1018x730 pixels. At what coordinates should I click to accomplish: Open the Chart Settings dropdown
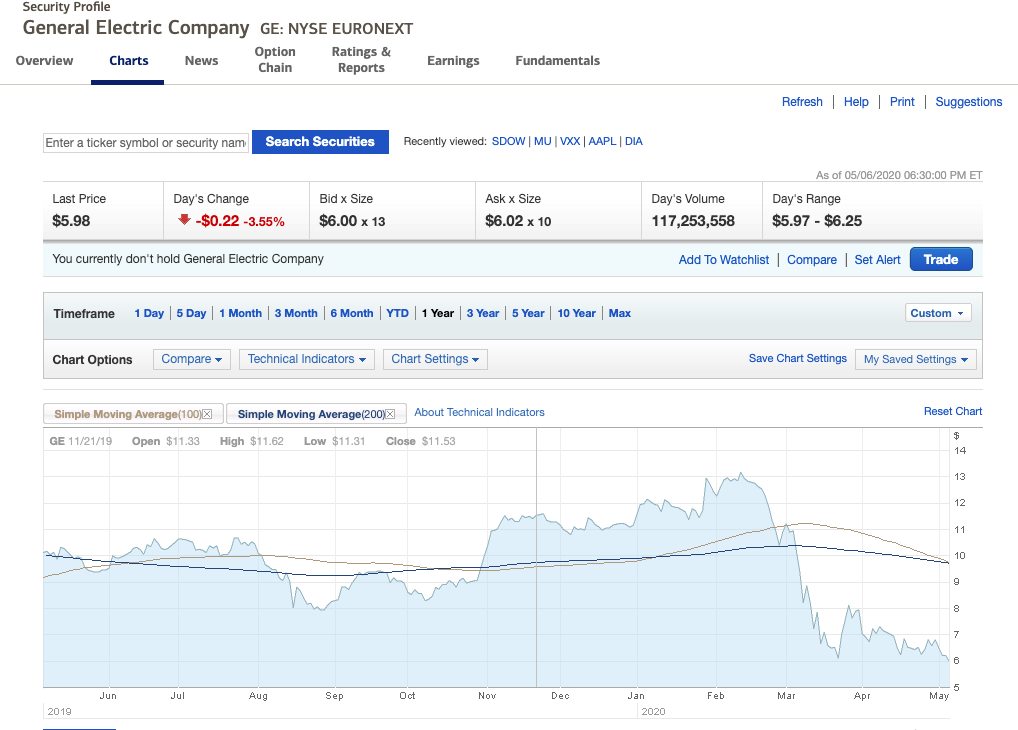(435, 359)
